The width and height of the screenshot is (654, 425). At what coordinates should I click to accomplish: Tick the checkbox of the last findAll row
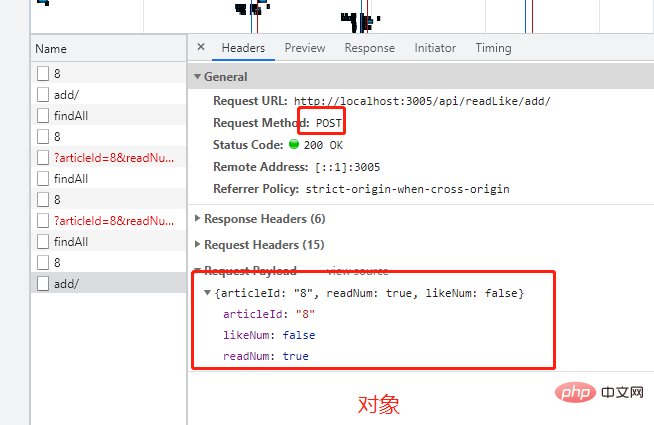click(43, 241)
